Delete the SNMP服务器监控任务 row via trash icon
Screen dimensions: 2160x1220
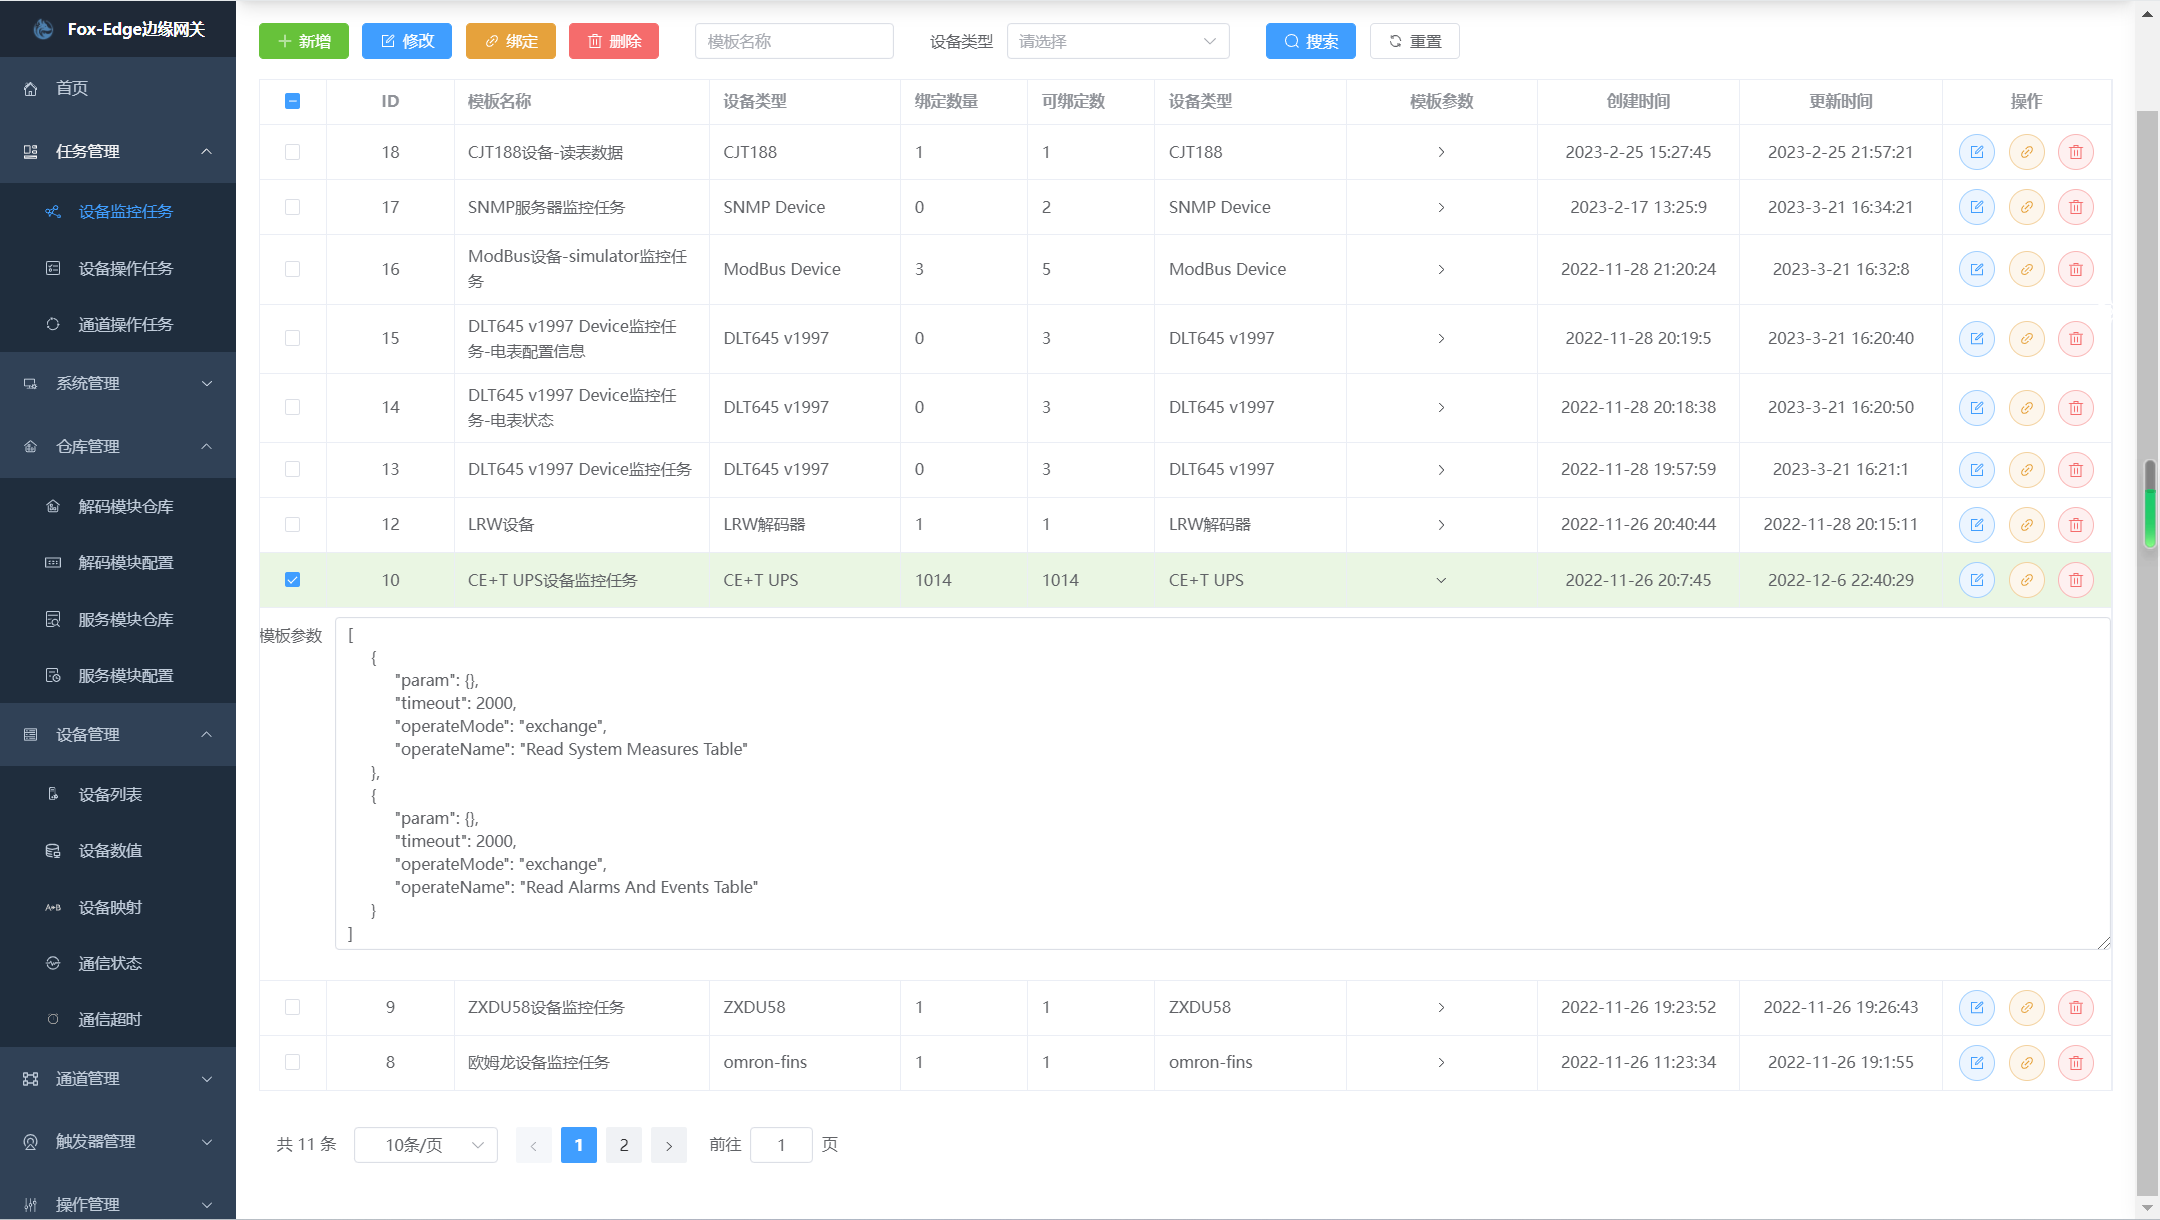[x=2076, y=207]
